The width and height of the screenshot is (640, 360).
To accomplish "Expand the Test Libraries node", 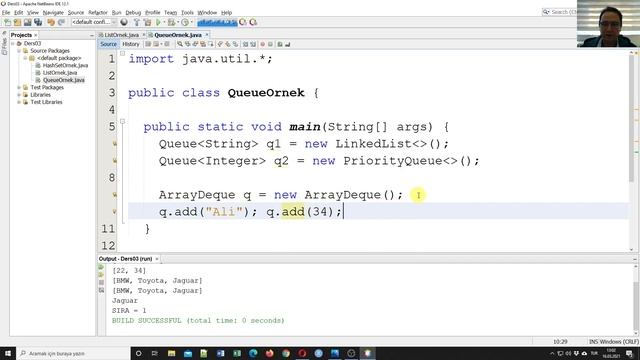I will pyautogui.click(x=19, y=102).
